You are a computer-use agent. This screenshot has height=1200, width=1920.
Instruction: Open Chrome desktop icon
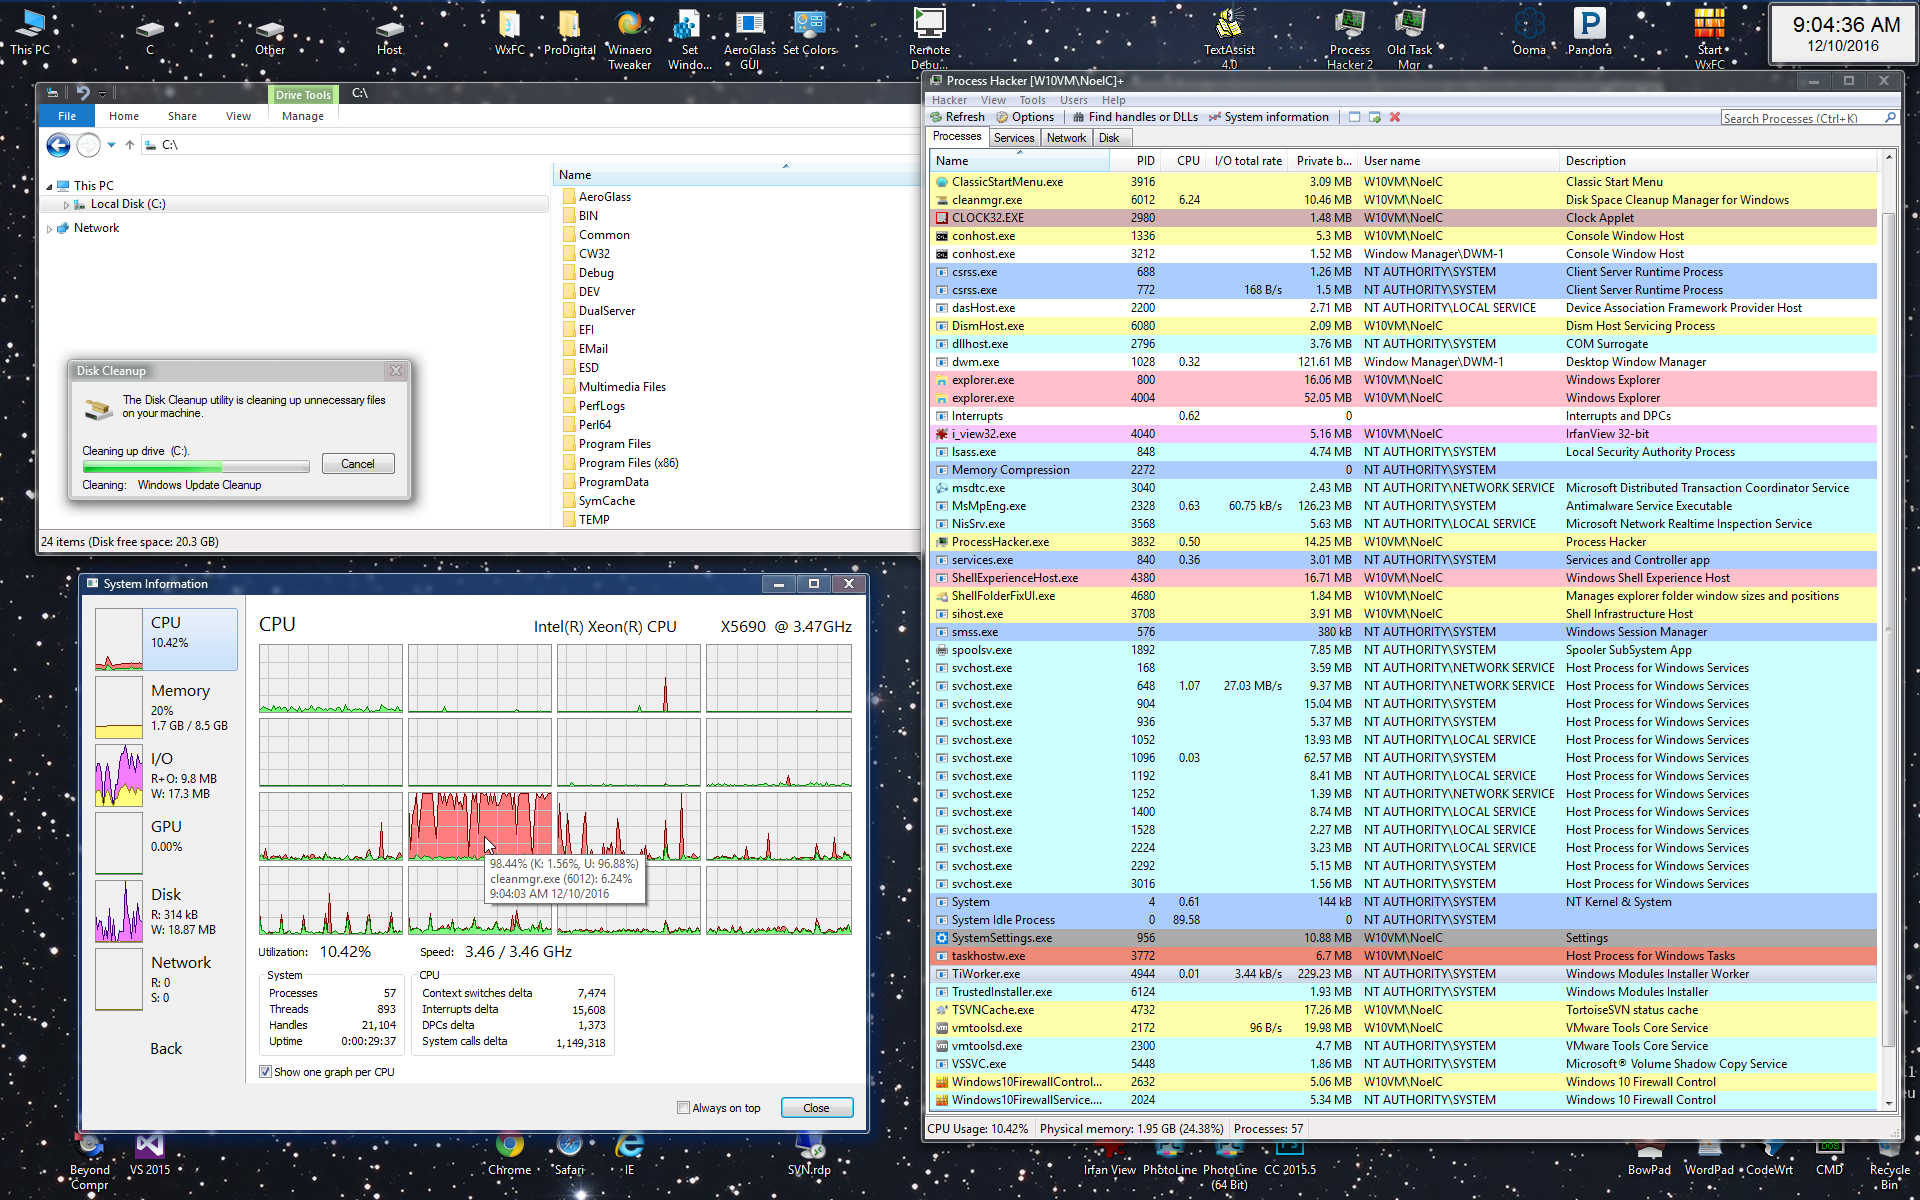pos(510,1155)
